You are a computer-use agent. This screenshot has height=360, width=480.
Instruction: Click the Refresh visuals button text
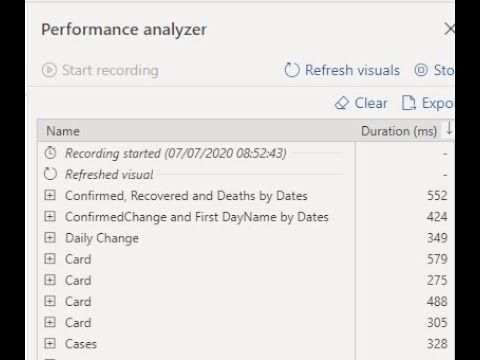(352, 70)
